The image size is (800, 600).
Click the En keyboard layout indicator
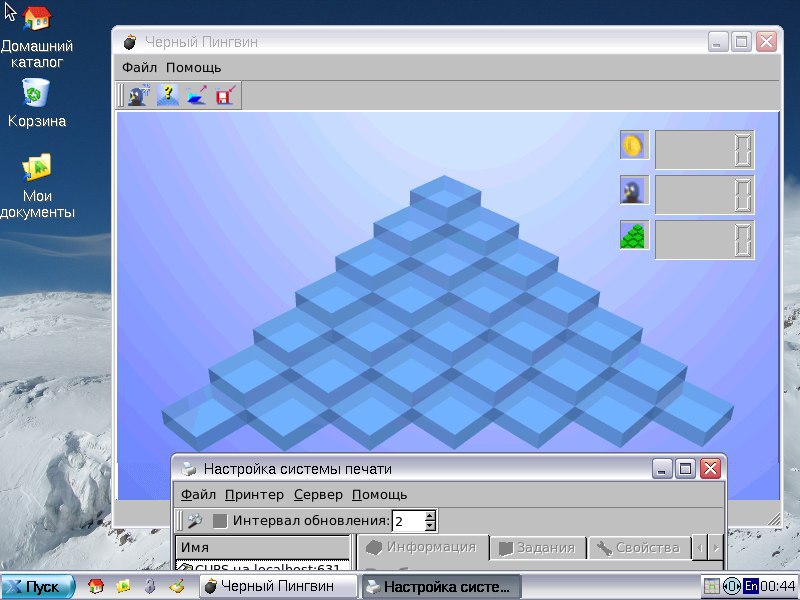click(x=751, y=586)
